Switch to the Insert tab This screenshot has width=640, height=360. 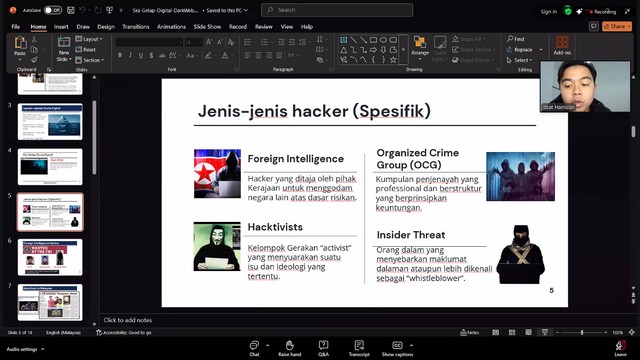[61, 27]
